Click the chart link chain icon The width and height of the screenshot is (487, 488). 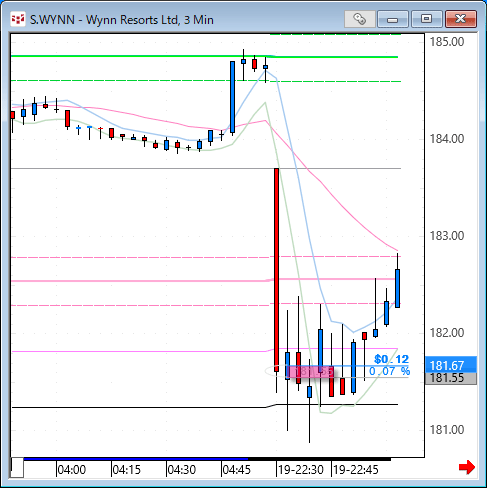(x=359, y=19)
